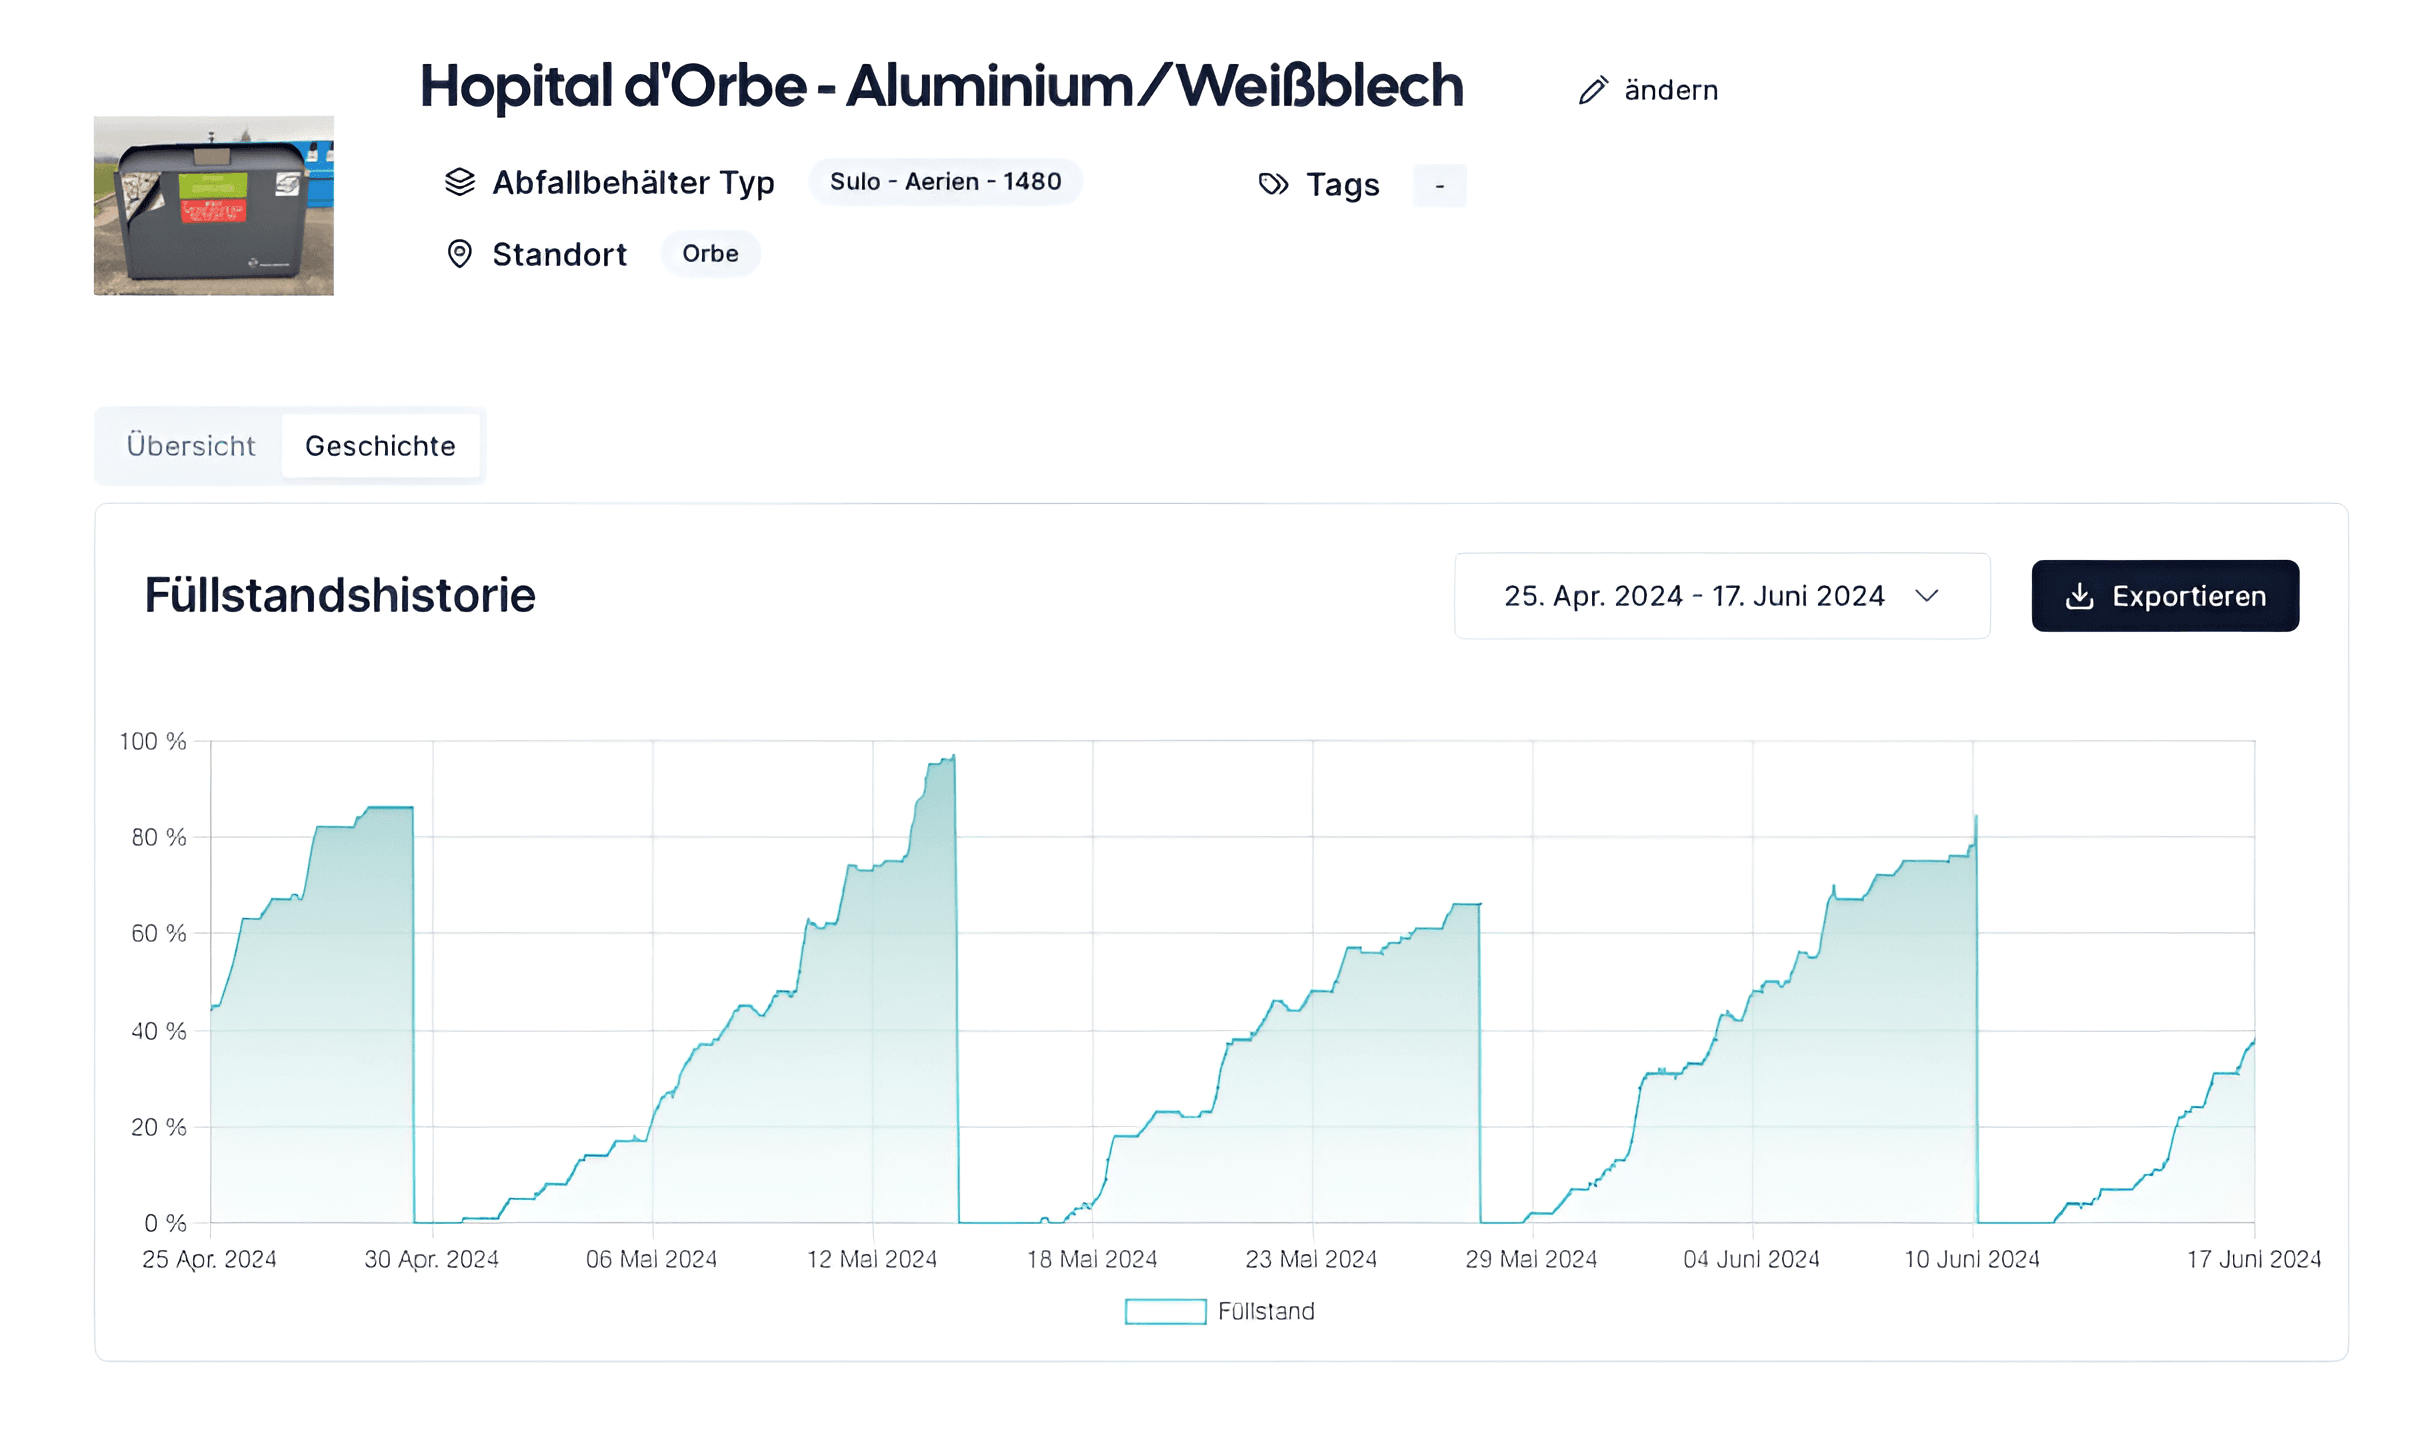2410x1440 pixels.
Task: Click the Orbe location badge
Action: click(x=710, y=254)
